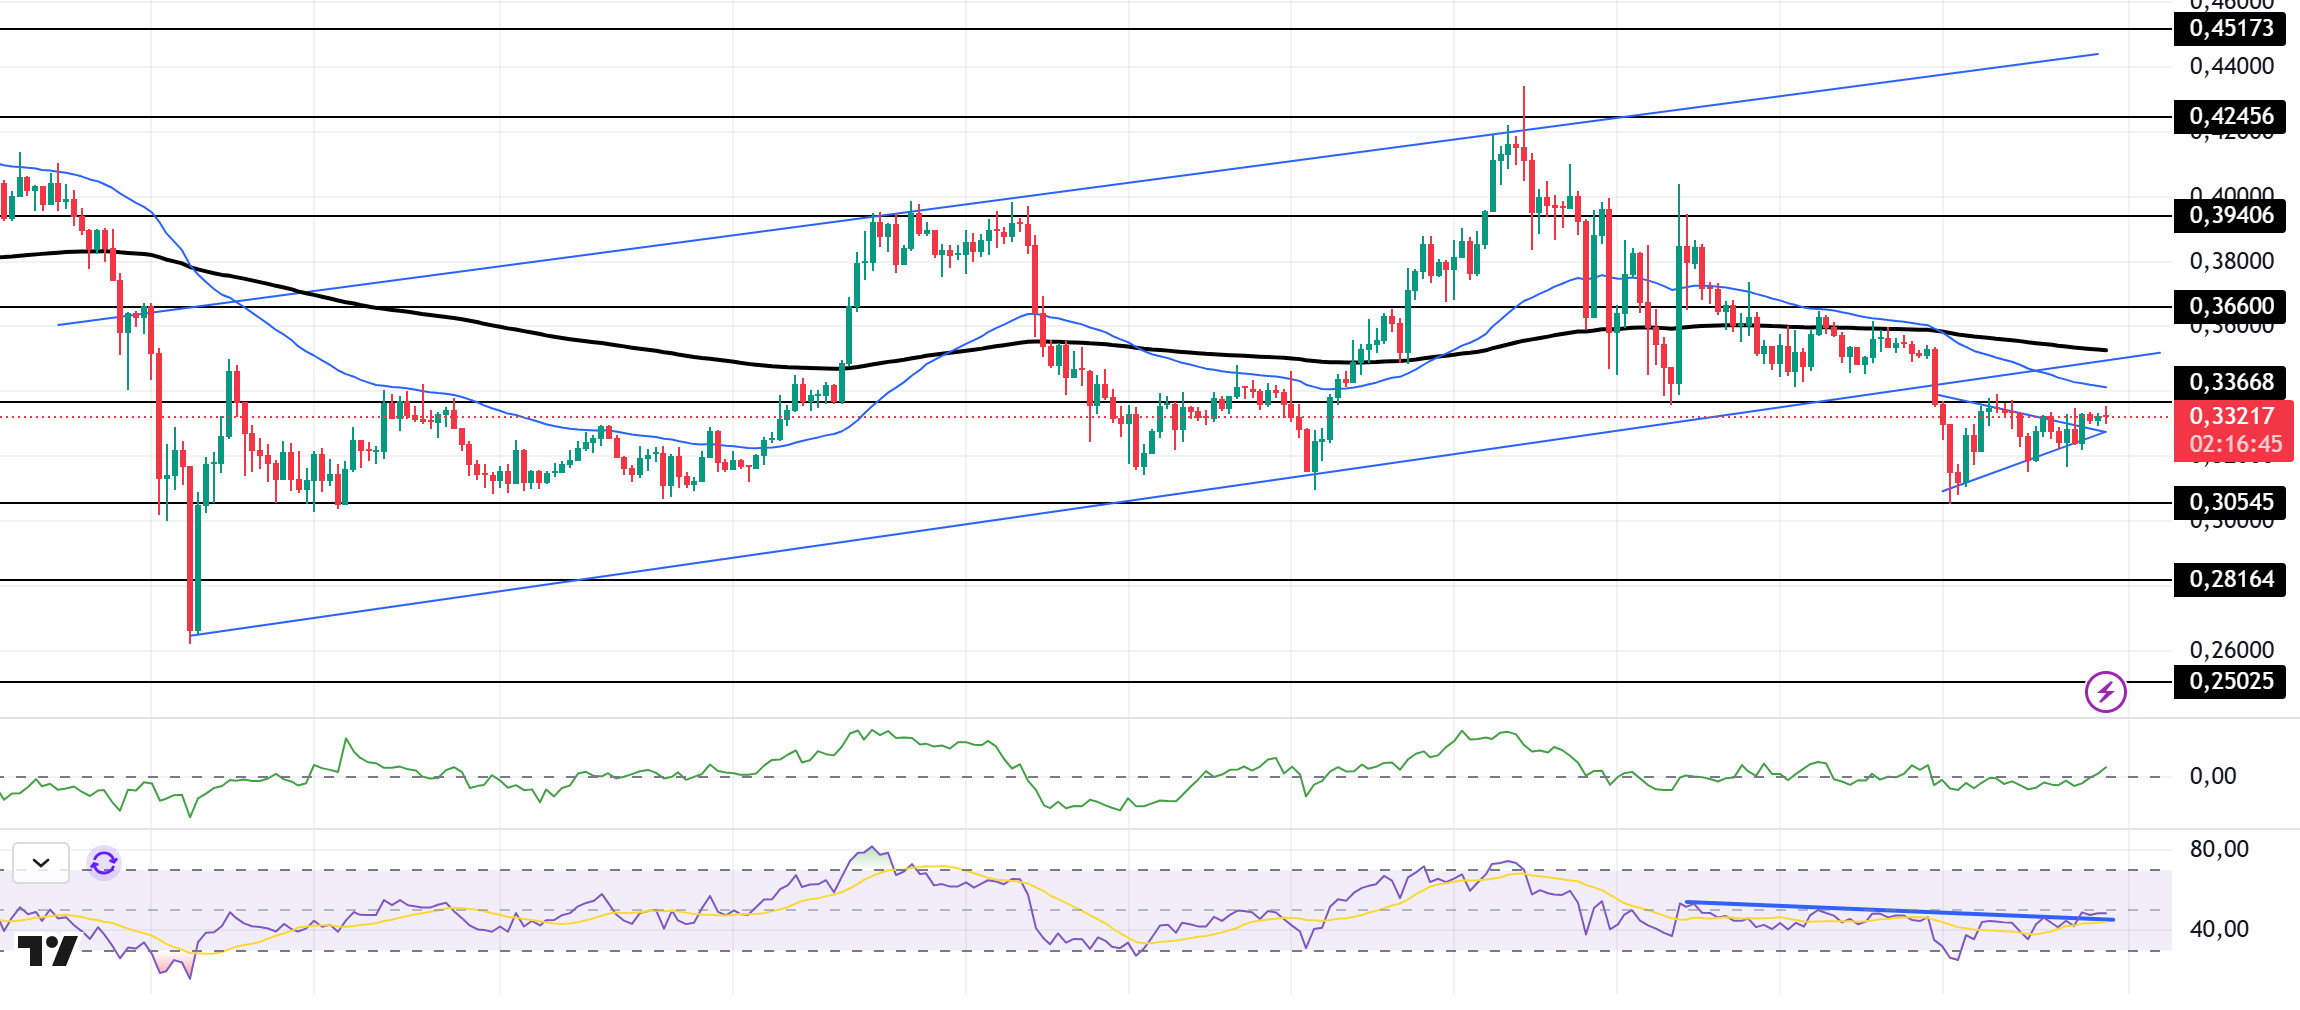
Task: Select the 0,30545 price level label
Action: (2230, 502)
